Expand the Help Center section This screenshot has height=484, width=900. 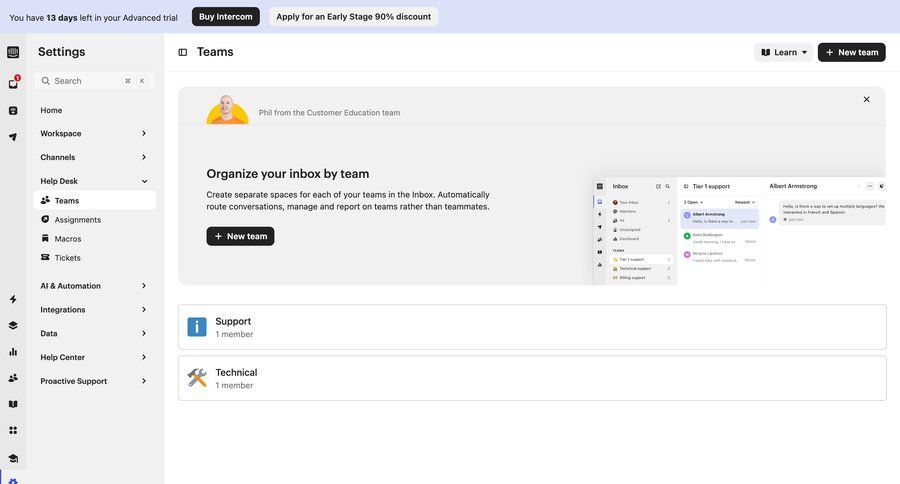[94, 357]
